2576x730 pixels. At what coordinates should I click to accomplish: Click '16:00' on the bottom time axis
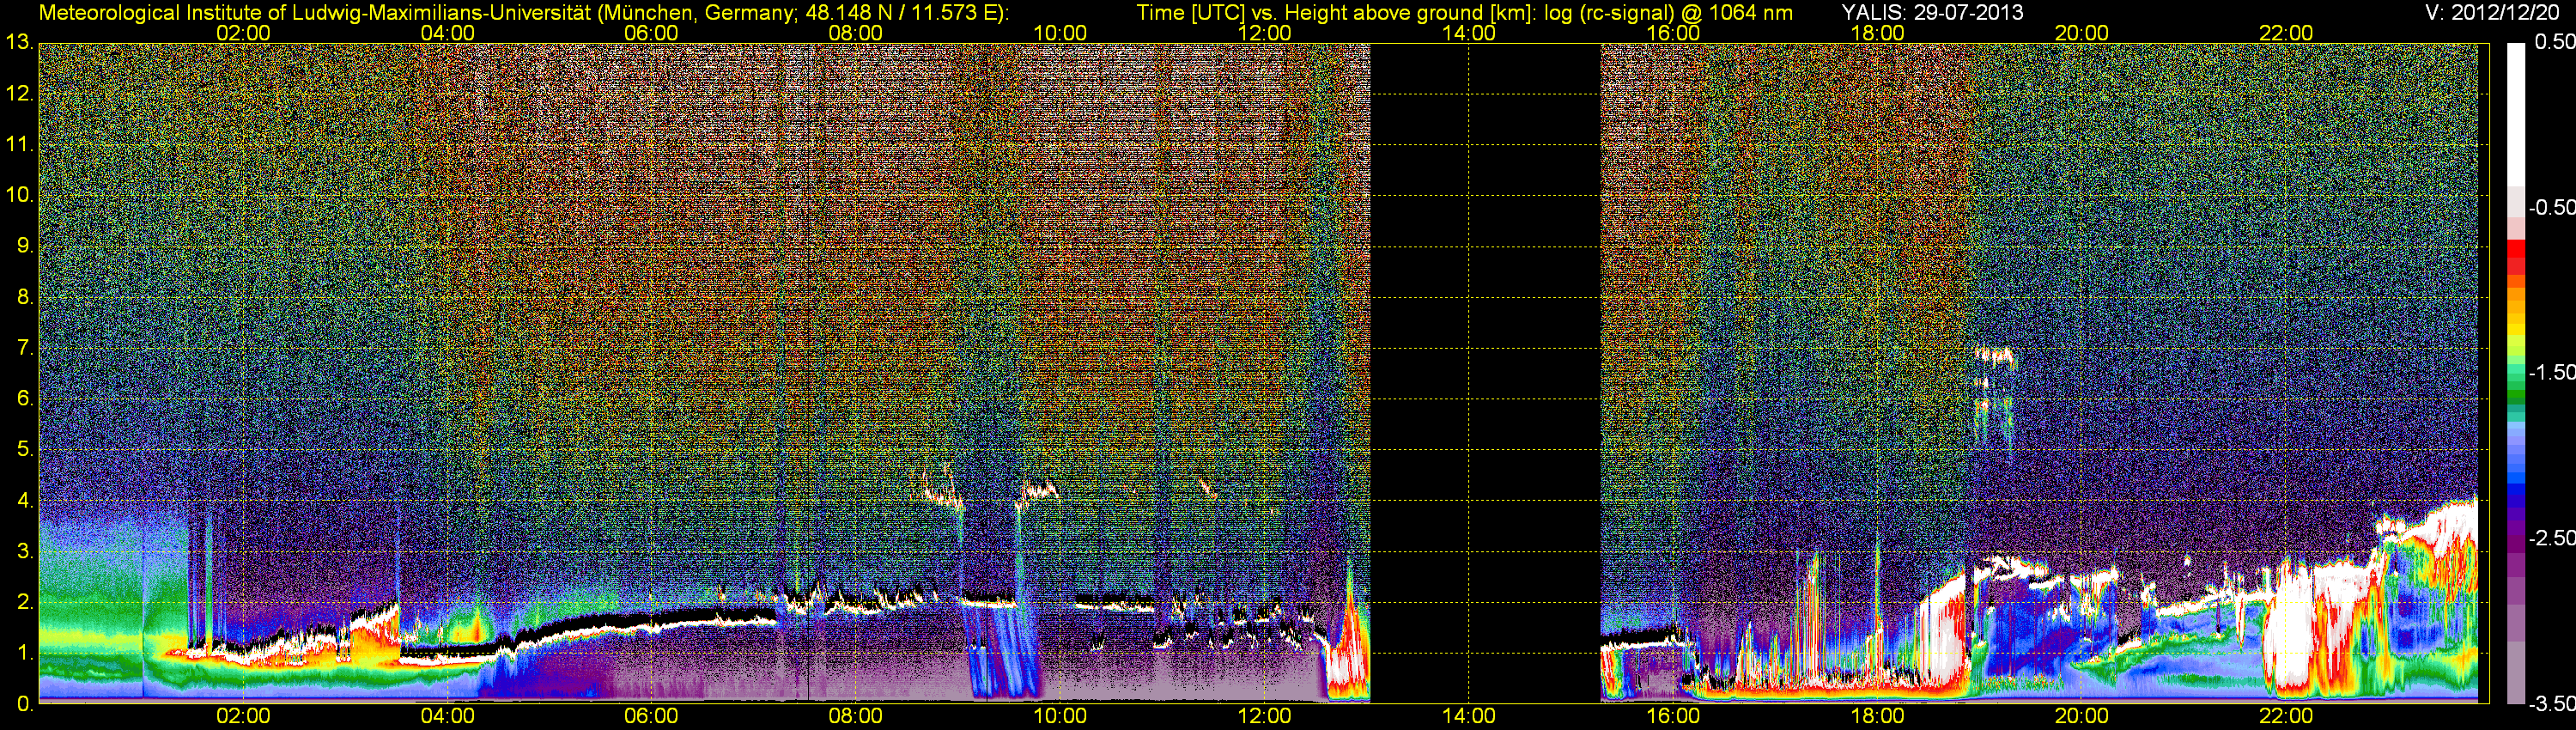click(1673, 716)
